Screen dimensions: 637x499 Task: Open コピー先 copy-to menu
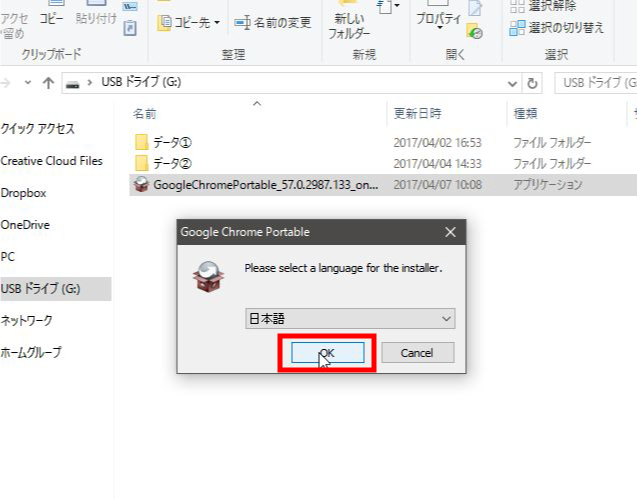(189, 22)
